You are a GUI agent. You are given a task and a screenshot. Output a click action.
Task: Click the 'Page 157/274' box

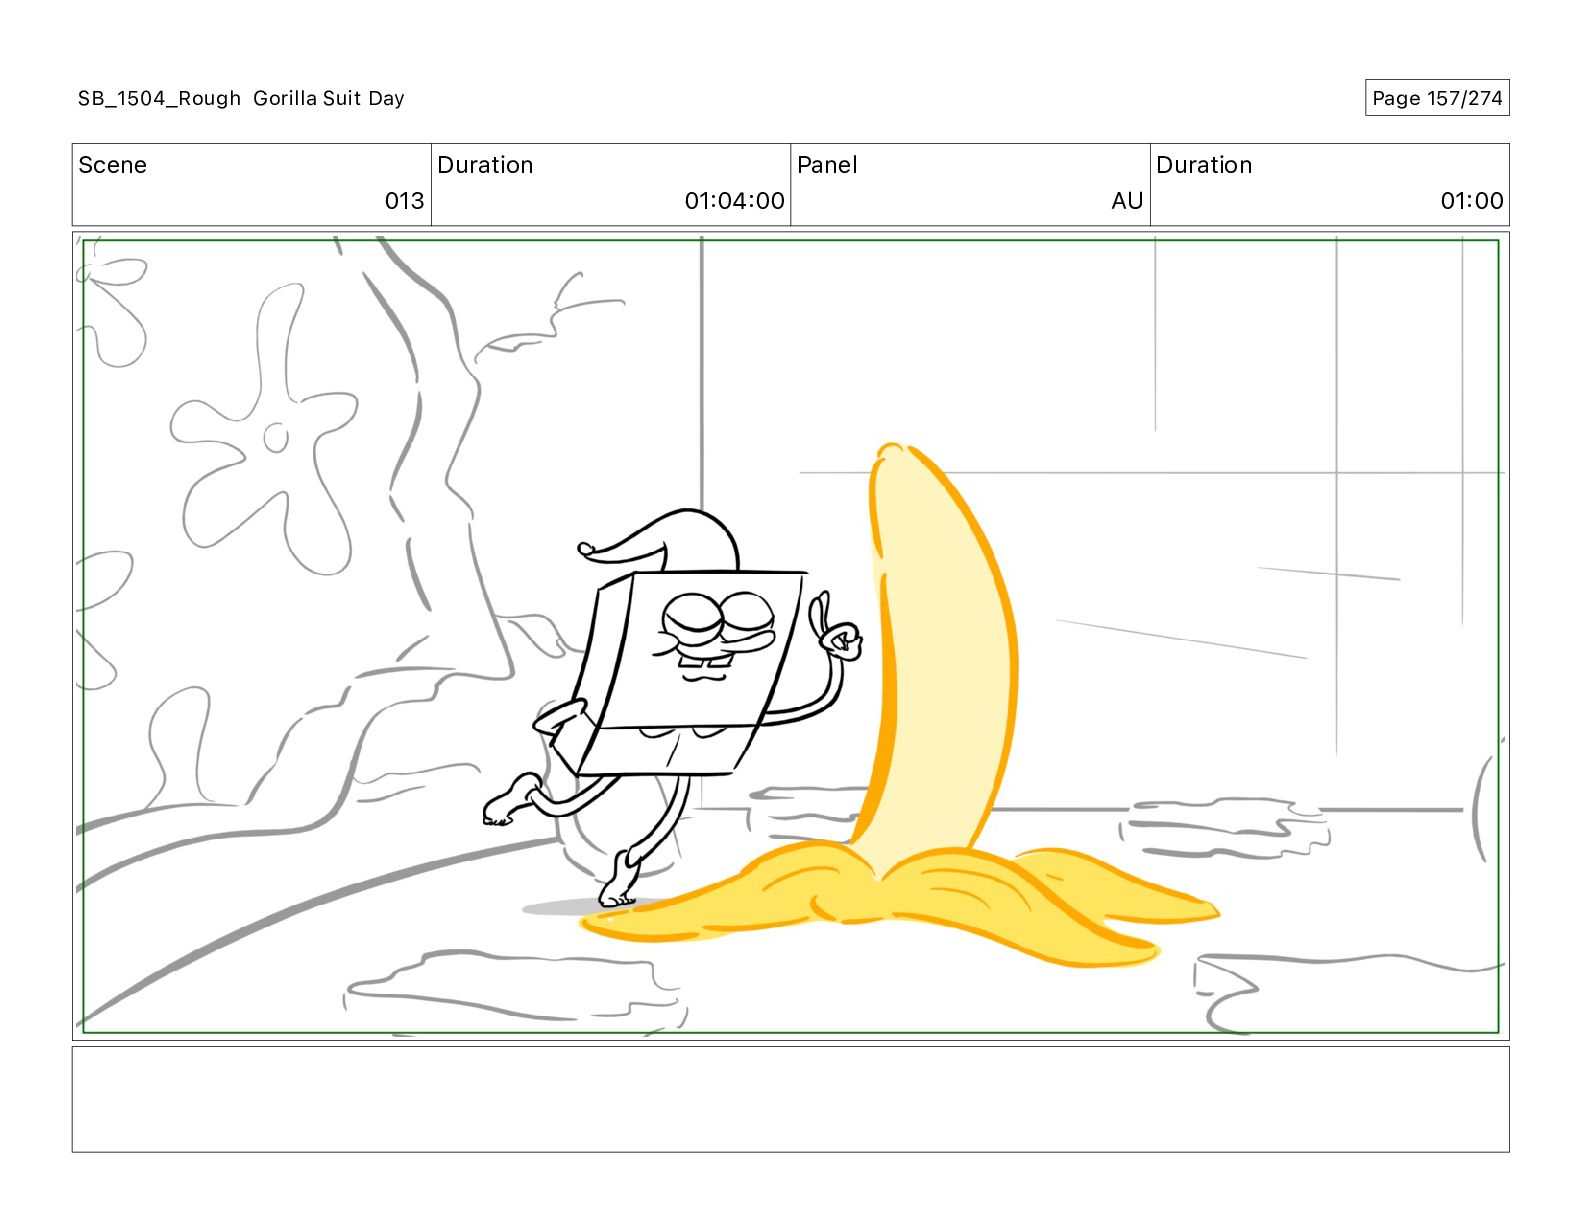[1437, 98]
